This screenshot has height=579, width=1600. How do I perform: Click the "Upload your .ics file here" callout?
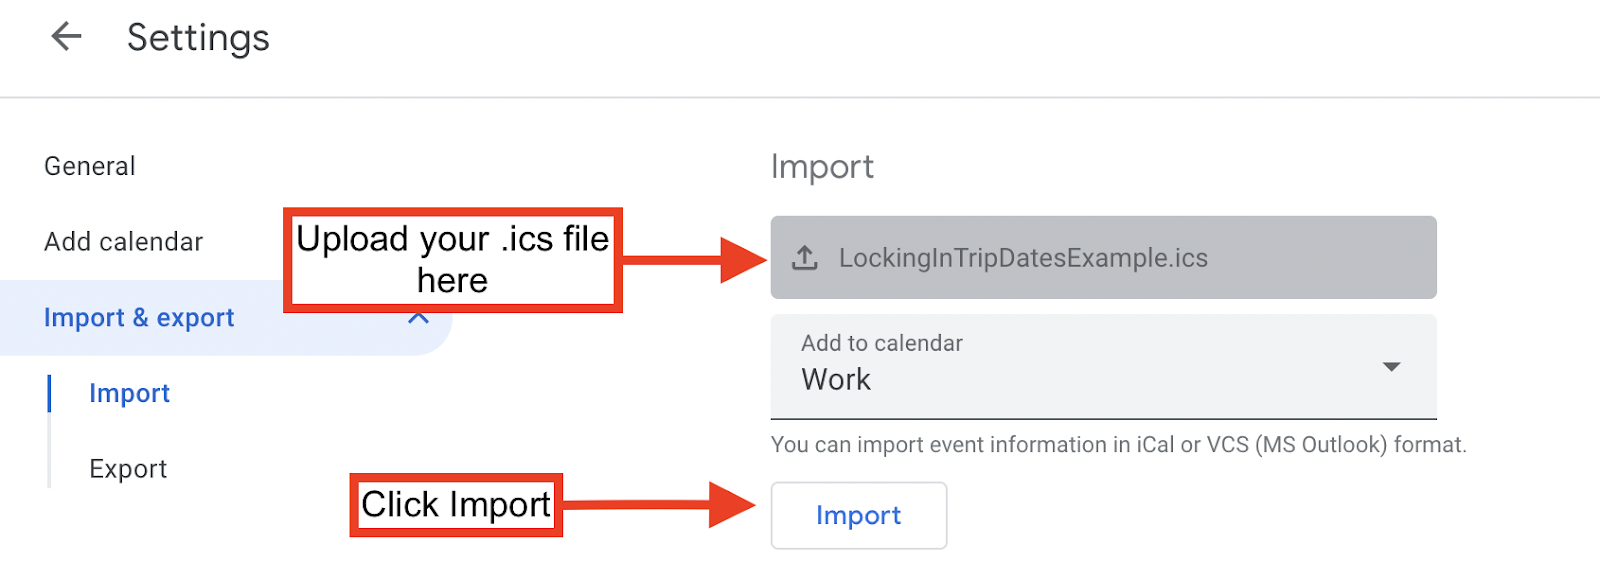pos(453,260)
